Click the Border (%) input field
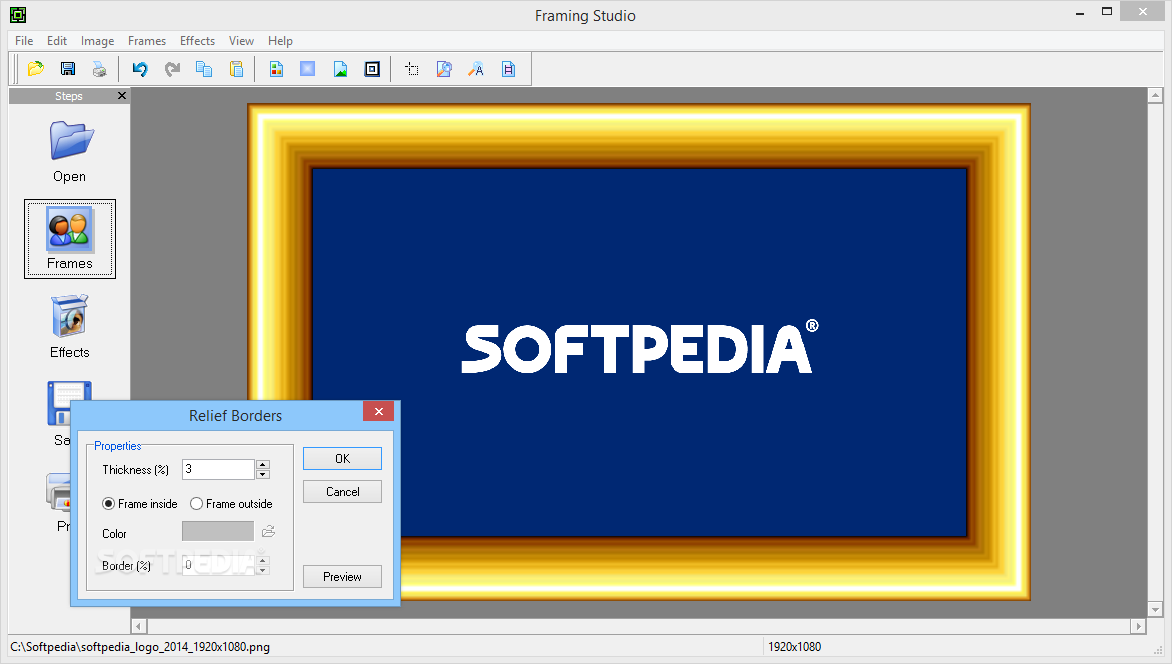The width and height of the screenshot is (1172, 664). tap(218, 565)
